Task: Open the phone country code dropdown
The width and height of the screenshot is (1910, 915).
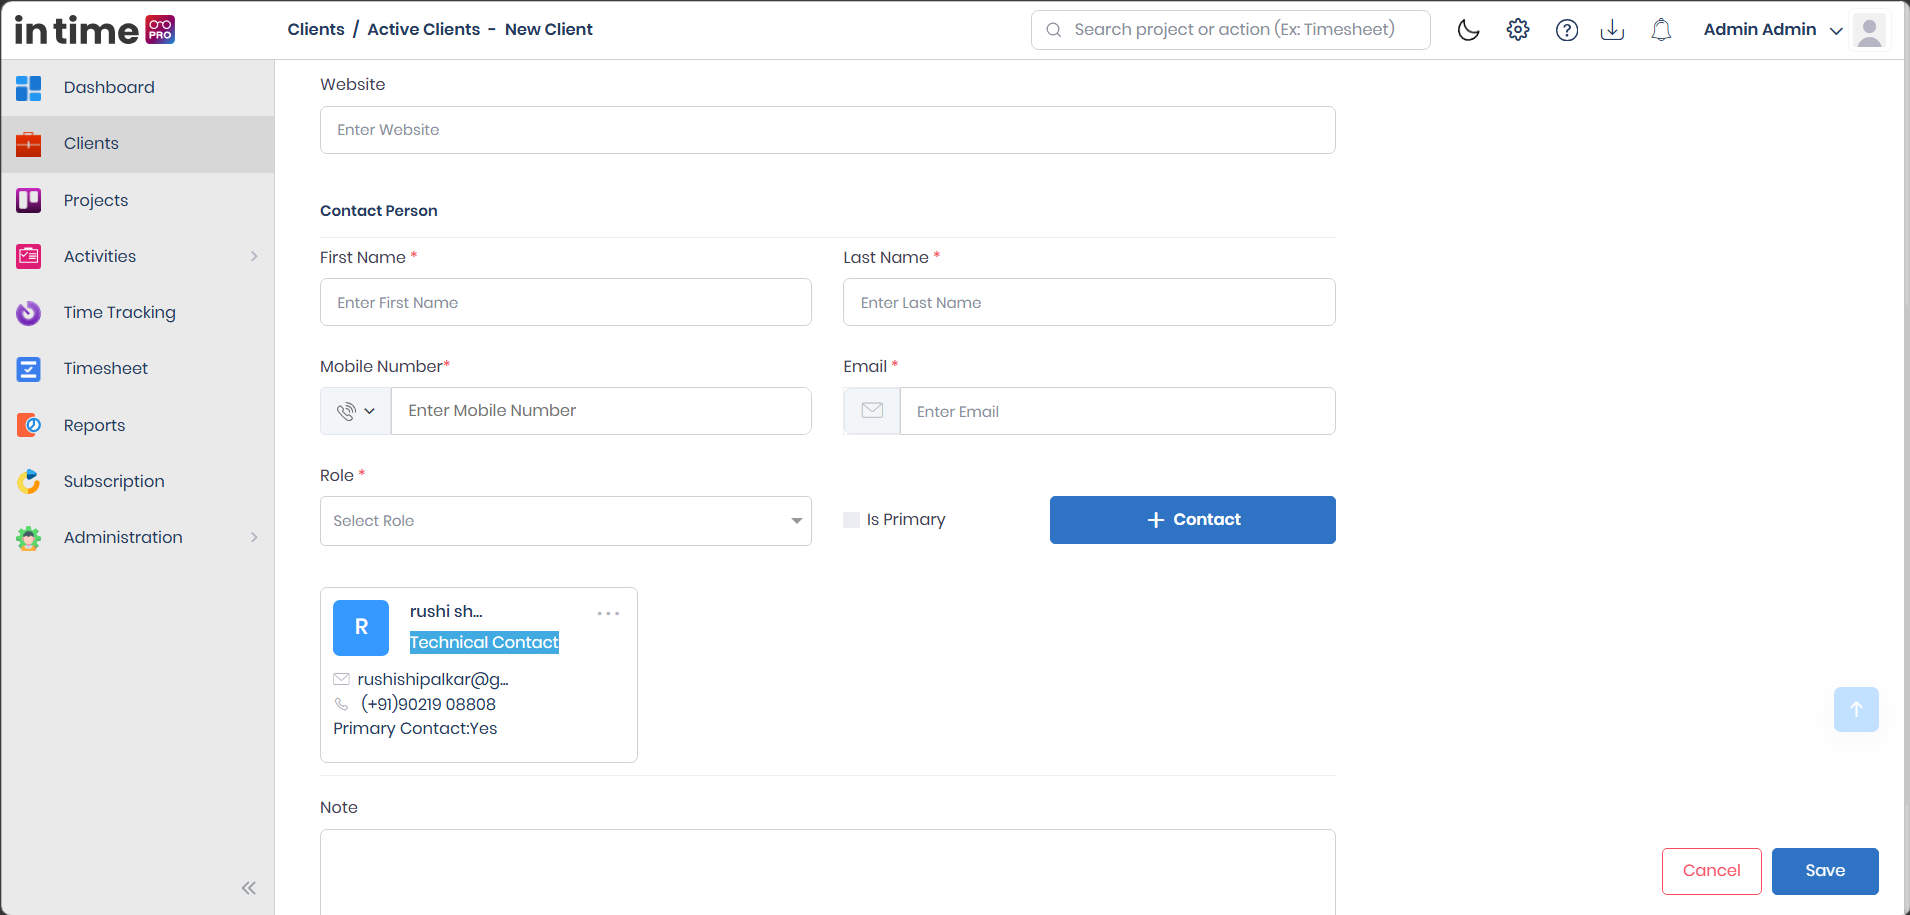Action: point(356,411)
